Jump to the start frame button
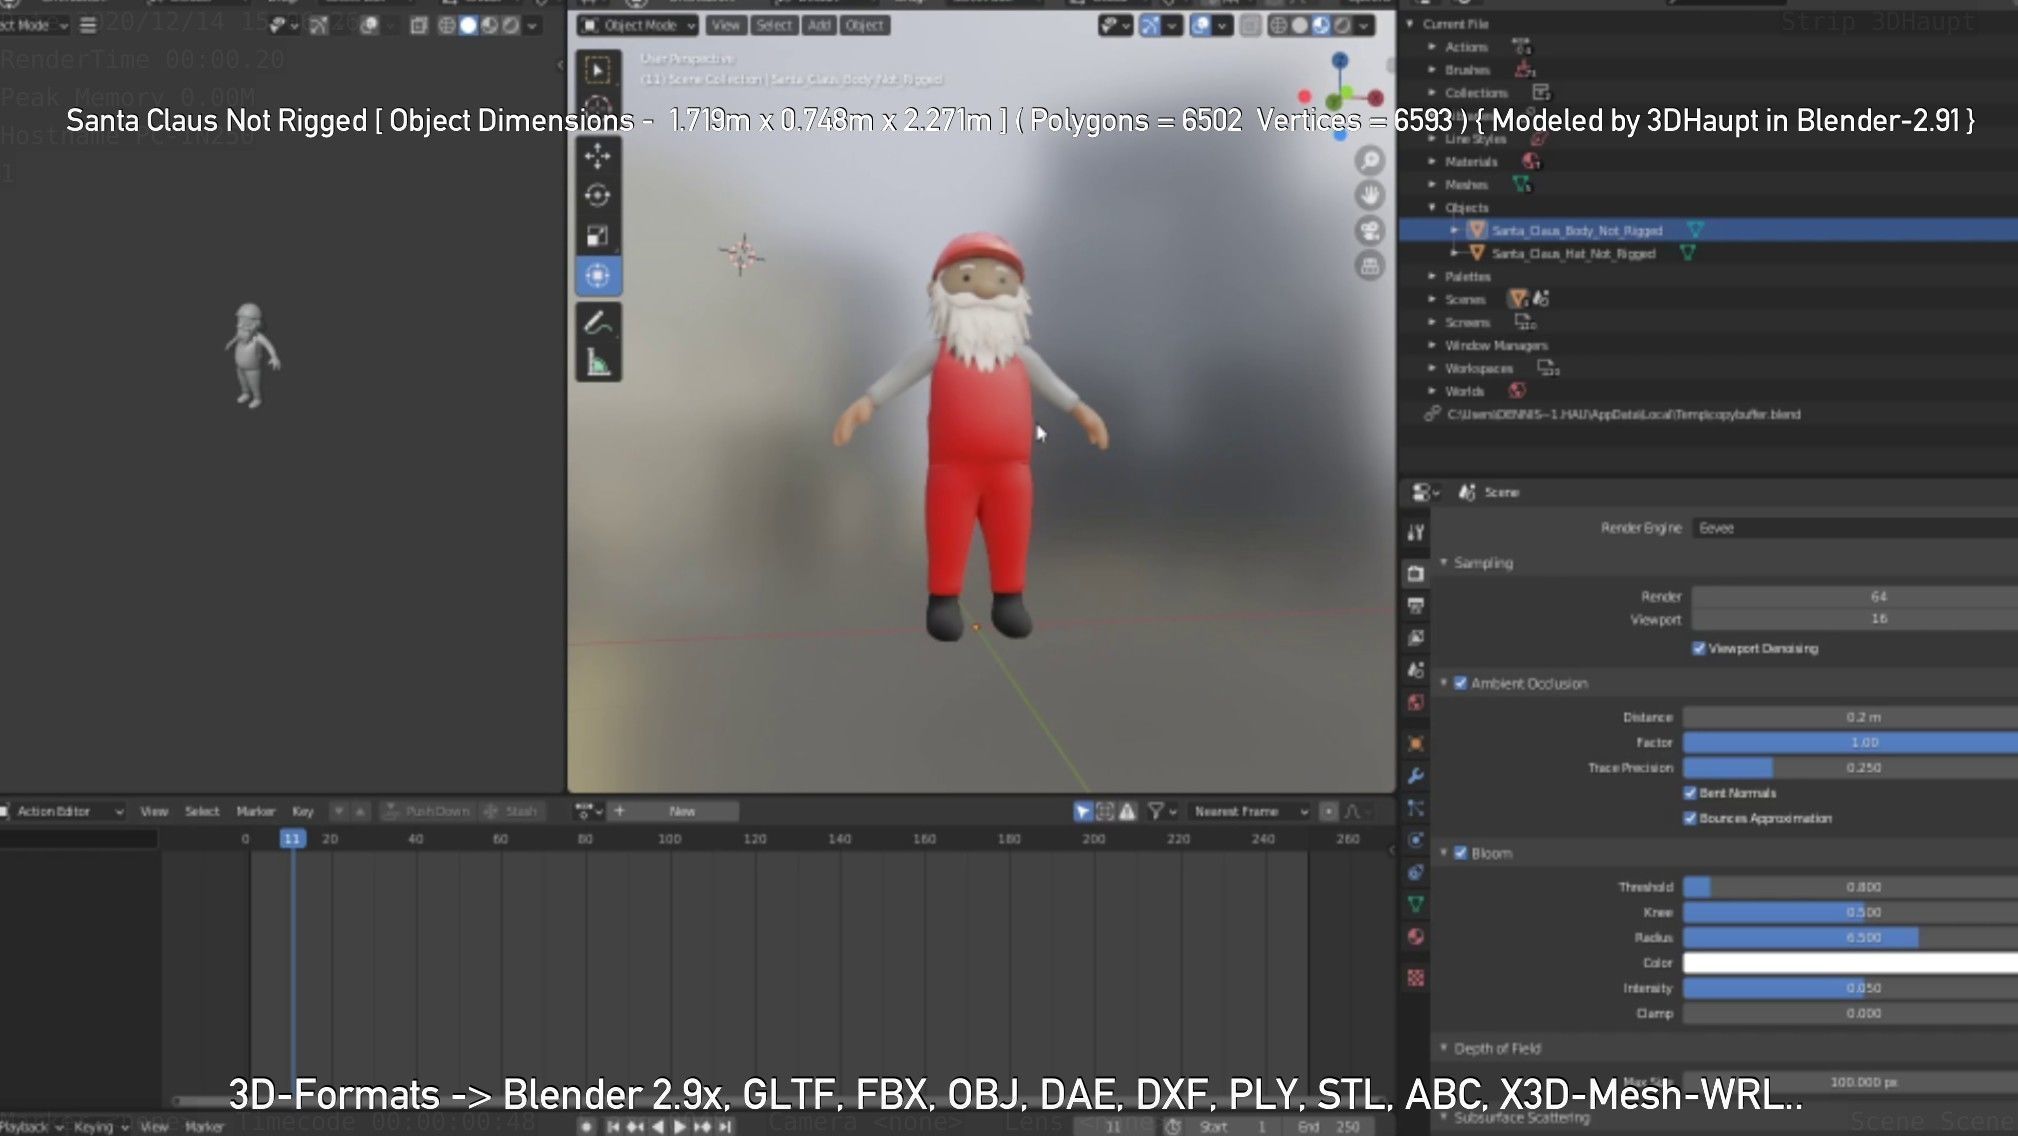2018x1136 pixels. 613,1127
